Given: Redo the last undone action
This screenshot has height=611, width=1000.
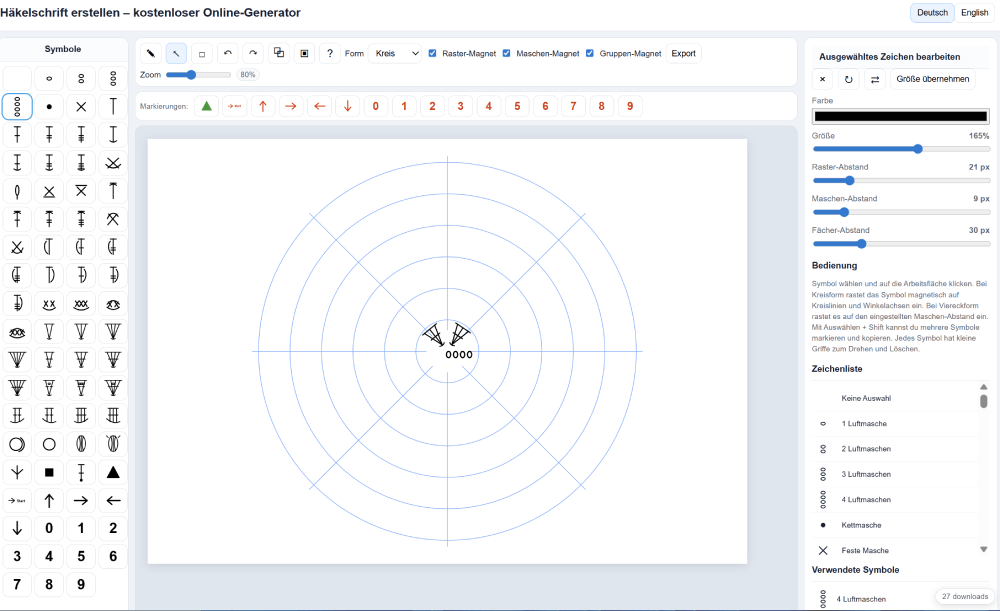Looking at the screenshot, I should click(x=253, y=54).
